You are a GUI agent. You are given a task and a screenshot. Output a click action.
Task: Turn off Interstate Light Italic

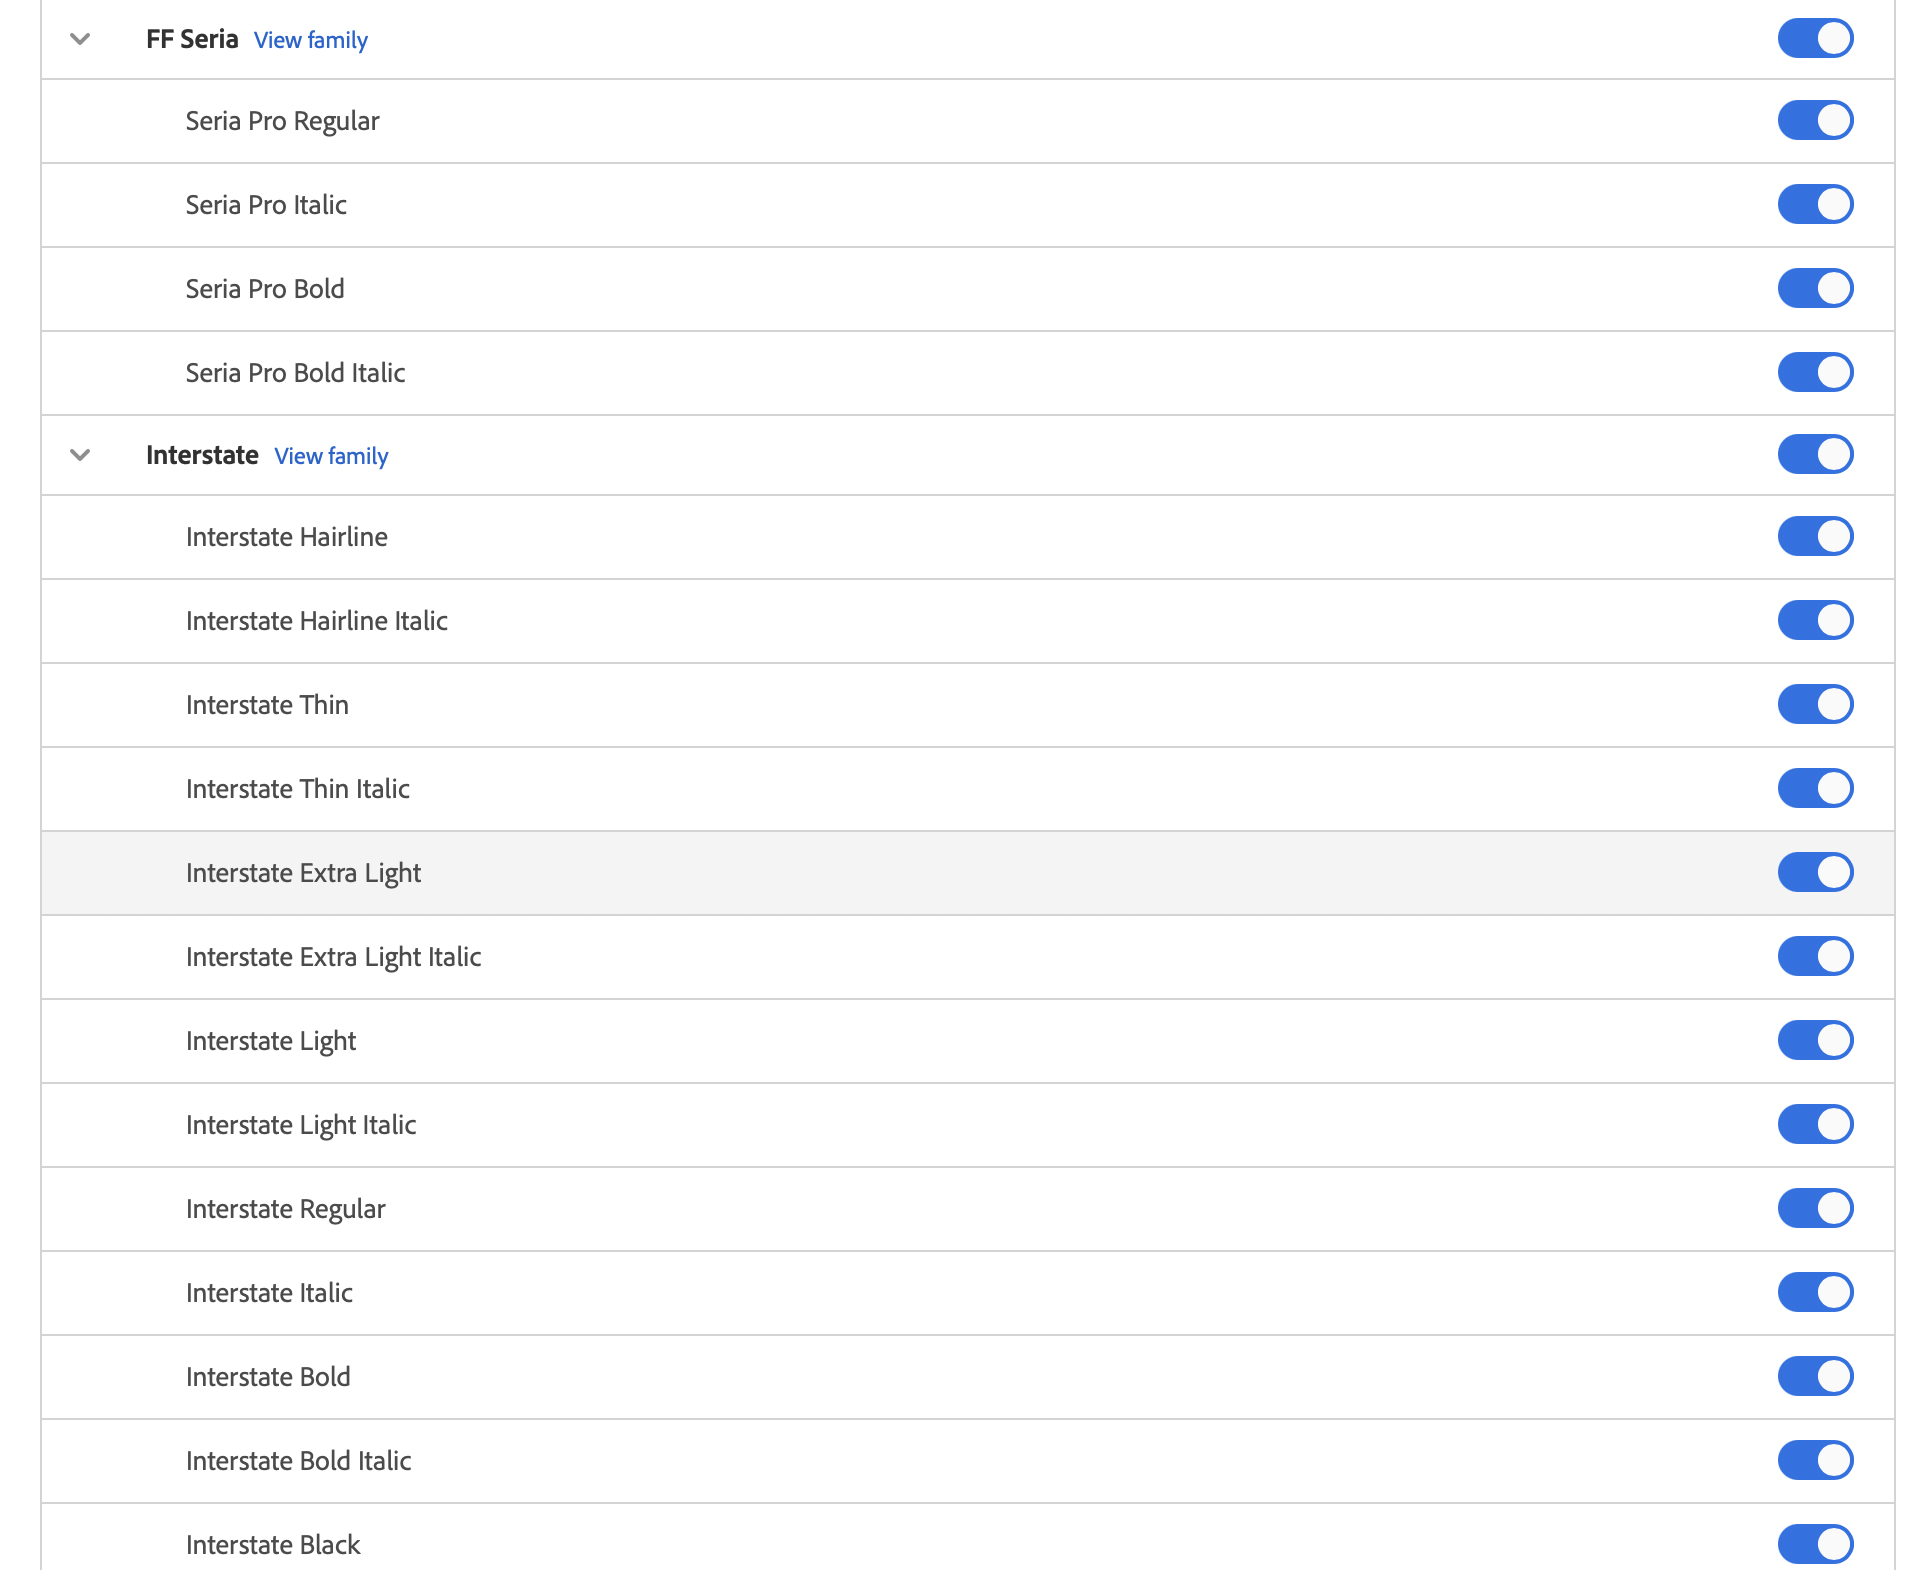(x=1814, y=1125)
